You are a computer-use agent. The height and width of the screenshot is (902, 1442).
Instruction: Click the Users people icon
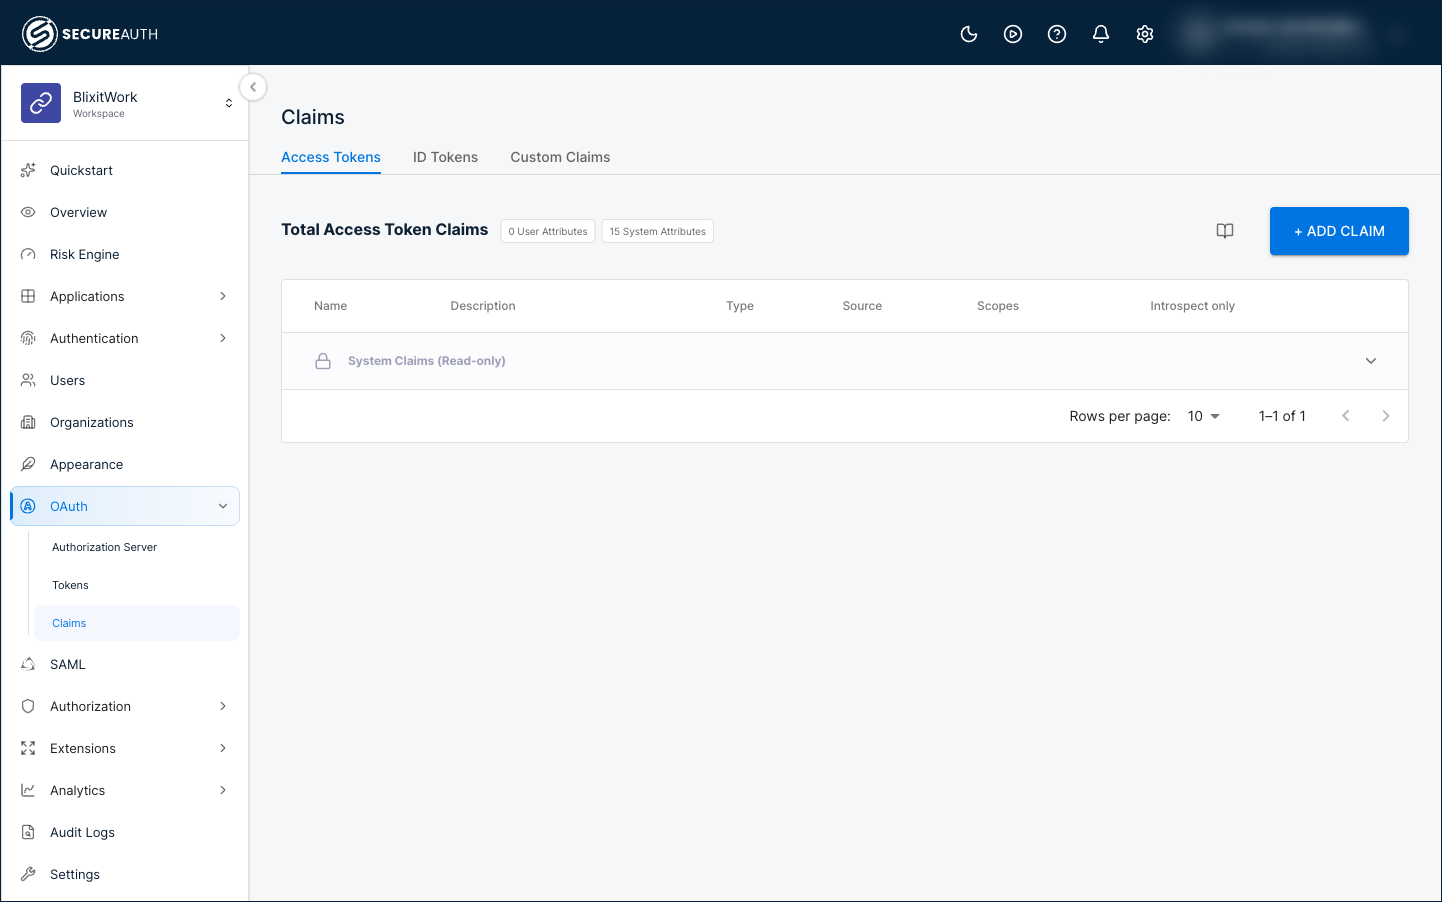point(28,380)
